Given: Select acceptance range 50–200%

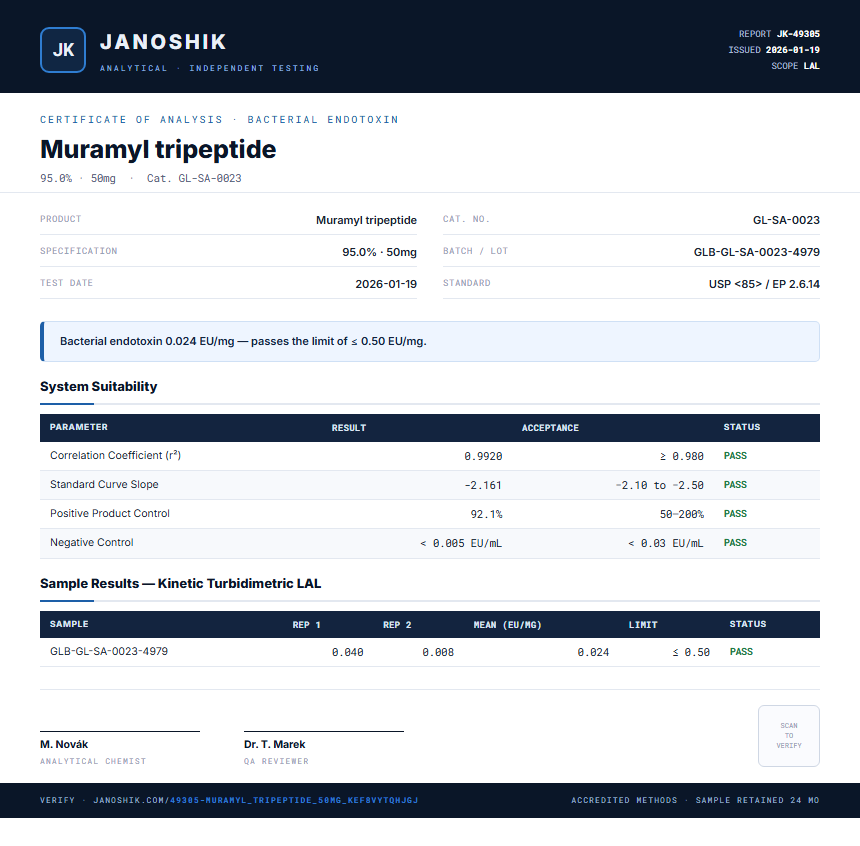Looking at the screenshot, I should click(682, 514).
